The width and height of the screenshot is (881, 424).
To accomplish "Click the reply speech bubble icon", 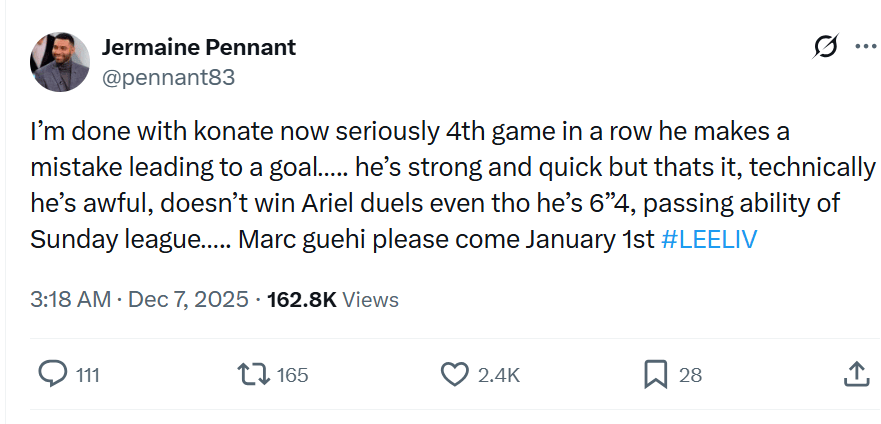I will [x=52, y=374].
